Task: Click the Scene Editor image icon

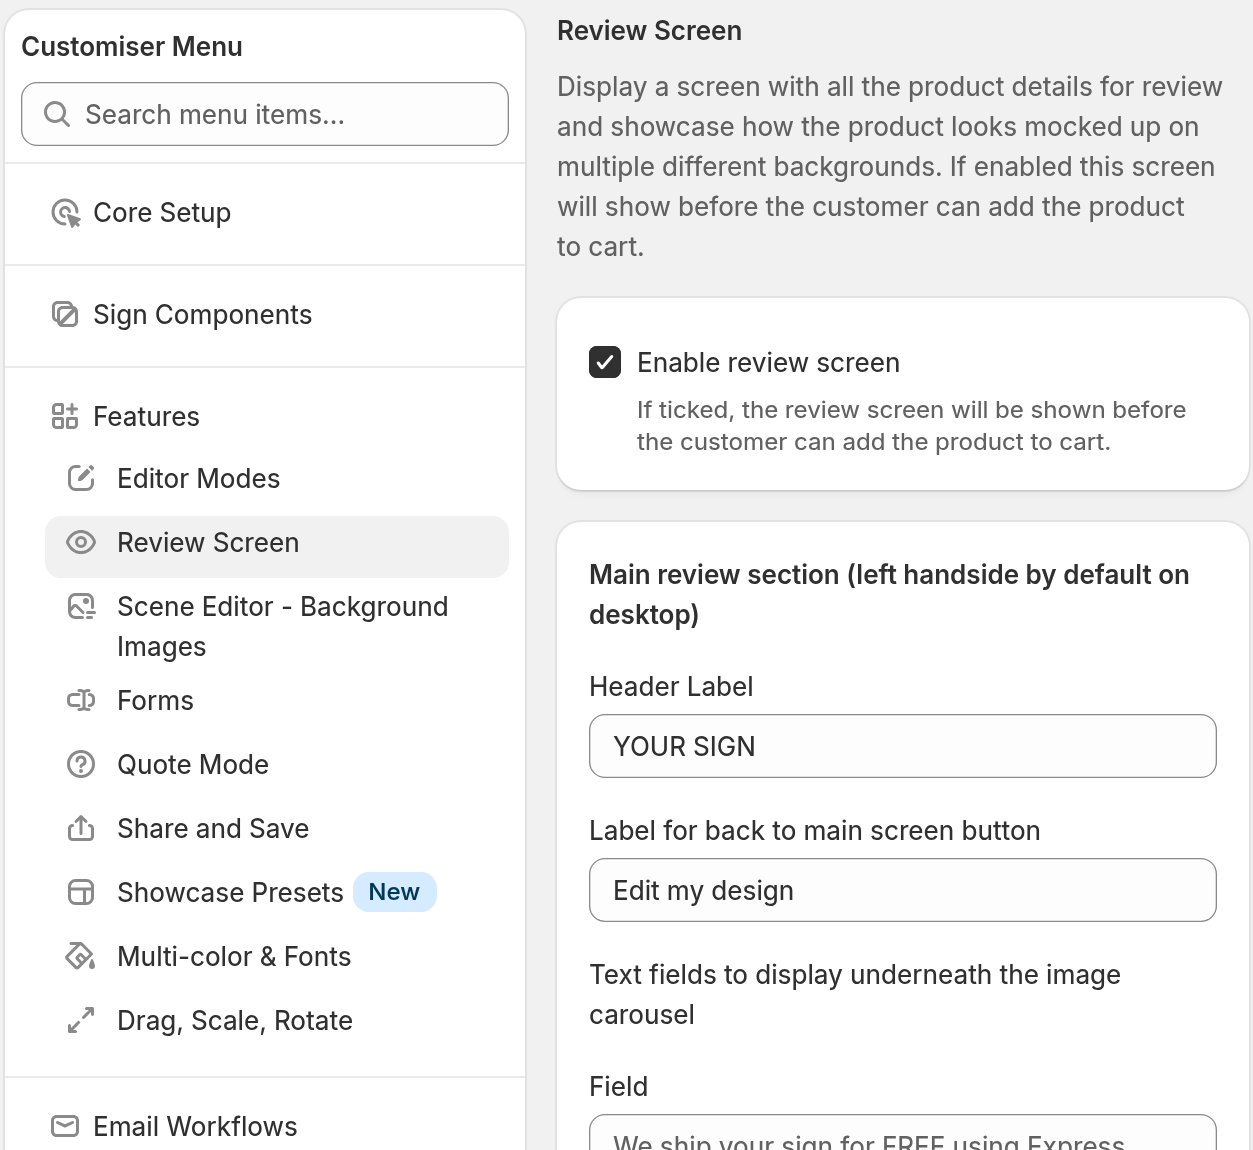Action: [x=81, y=606]
